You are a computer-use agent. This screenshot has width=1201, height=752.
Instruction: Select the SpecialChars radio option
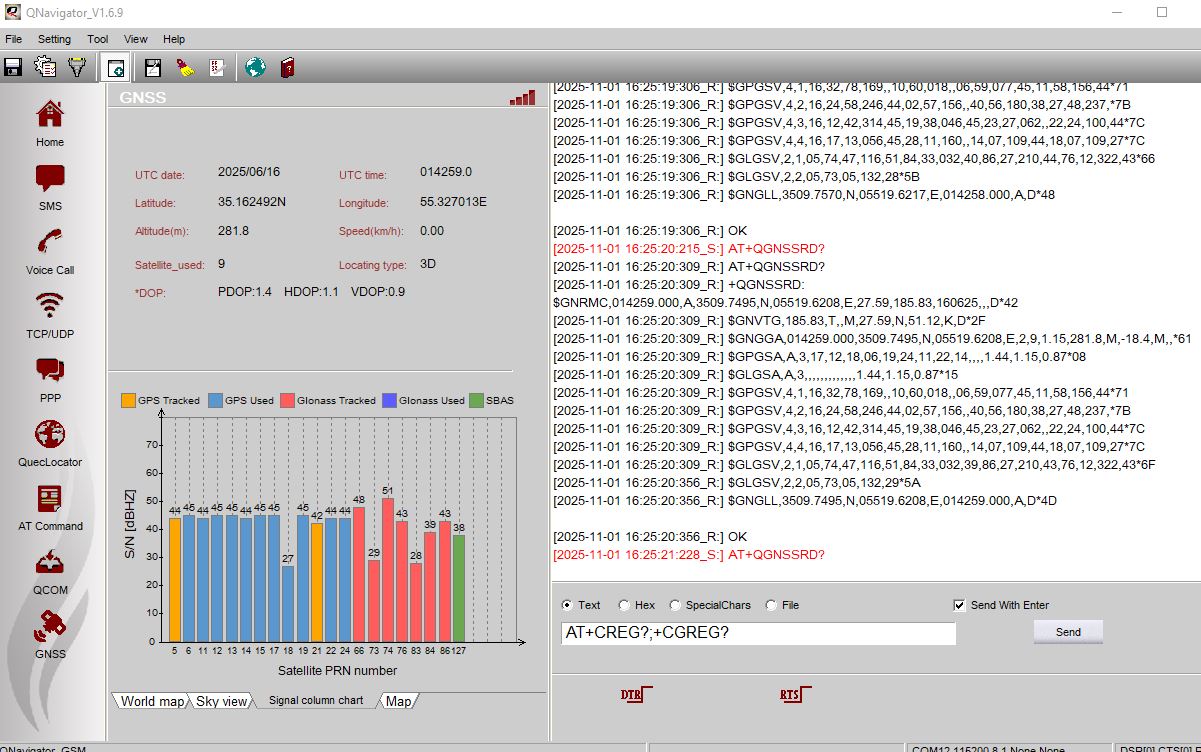point(676,605)
